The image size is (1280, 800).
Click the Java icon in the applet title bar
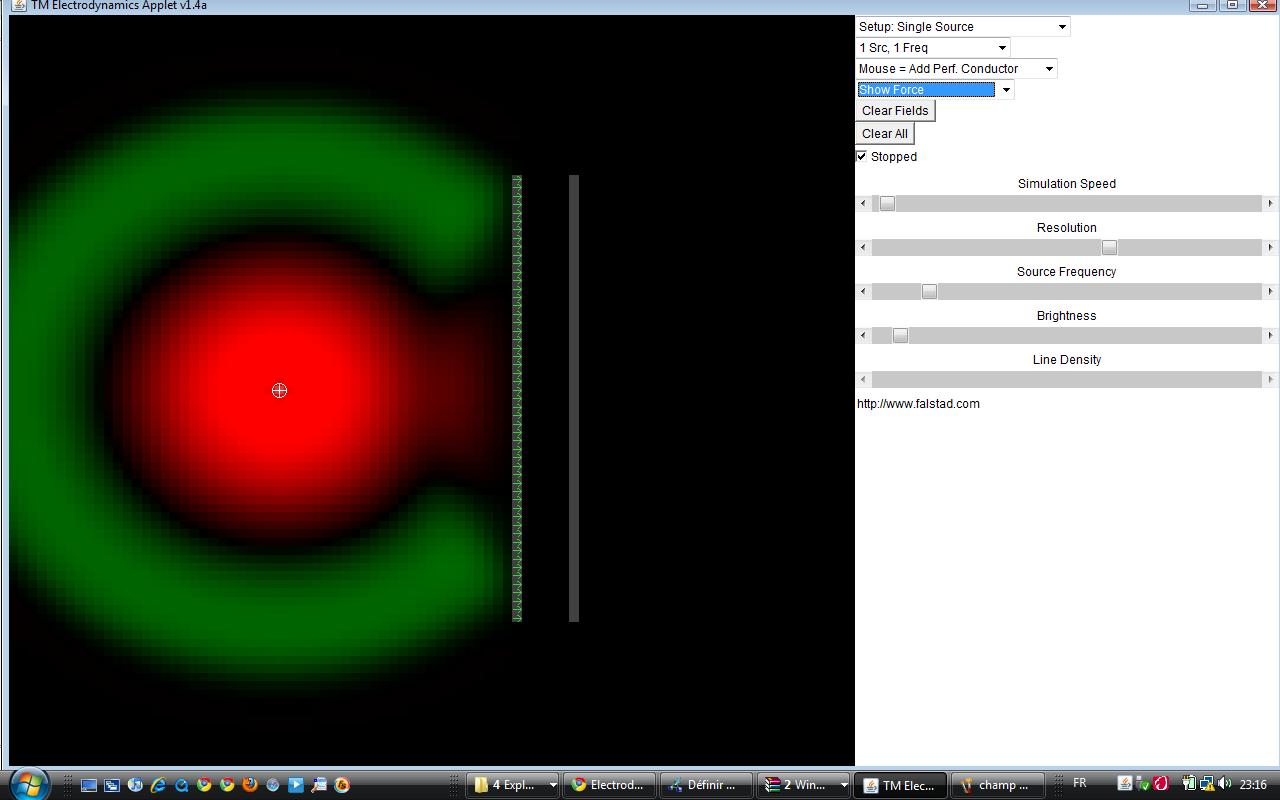[x=19, y=5]
